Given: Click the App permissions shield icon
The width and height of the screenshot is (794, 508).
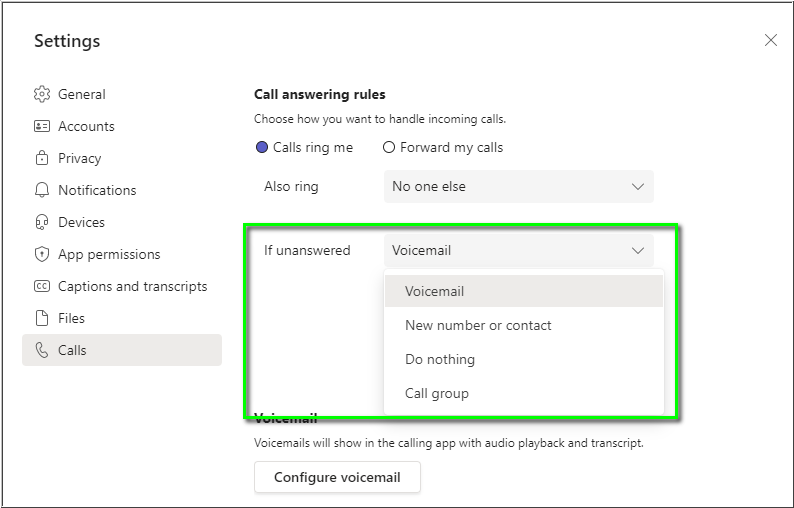Looking at the screenshot, I should click(42, 254).
